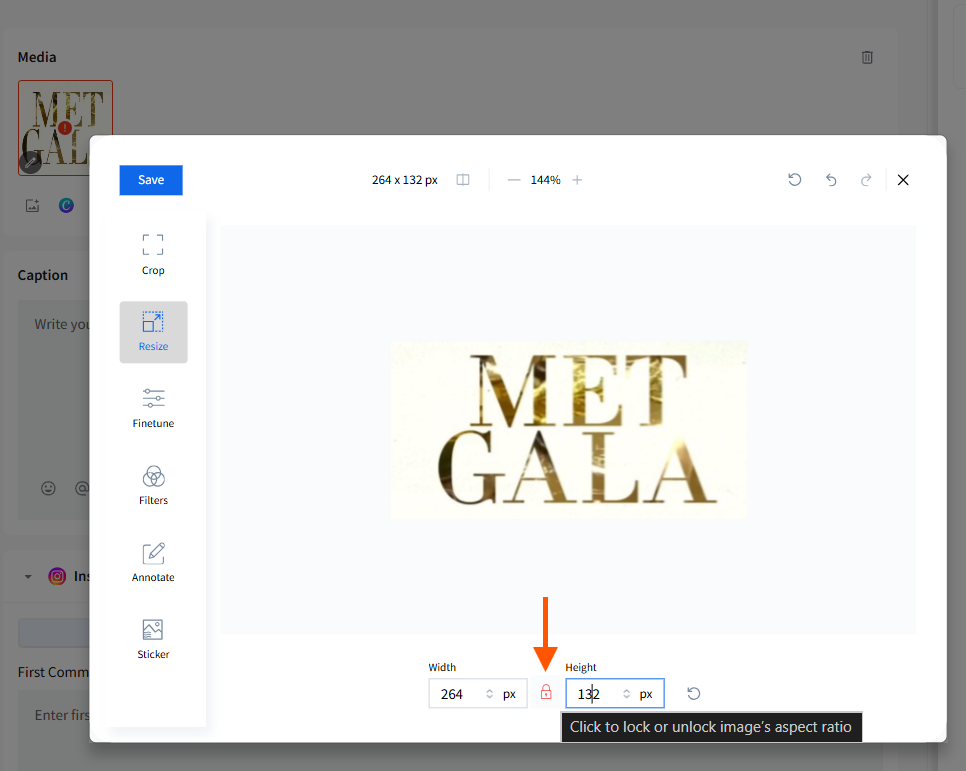
Task: Open the Canva design icon
Action: click(66, 205)
